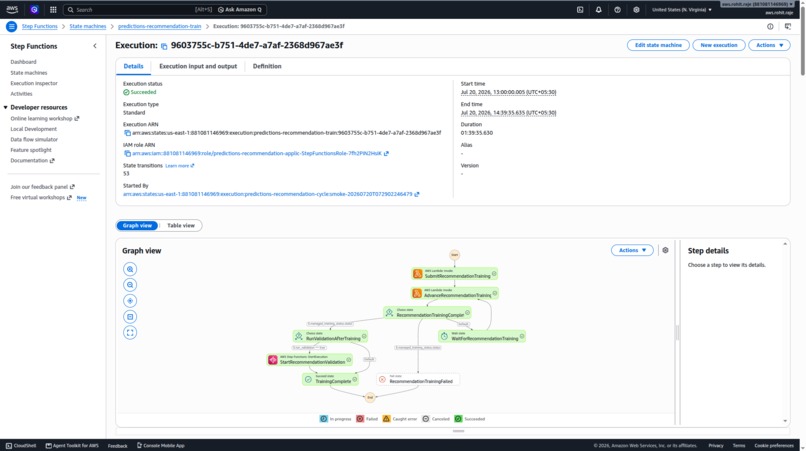
Task: Open CloudShell from the top navigation bar
Action: (580, 9)
